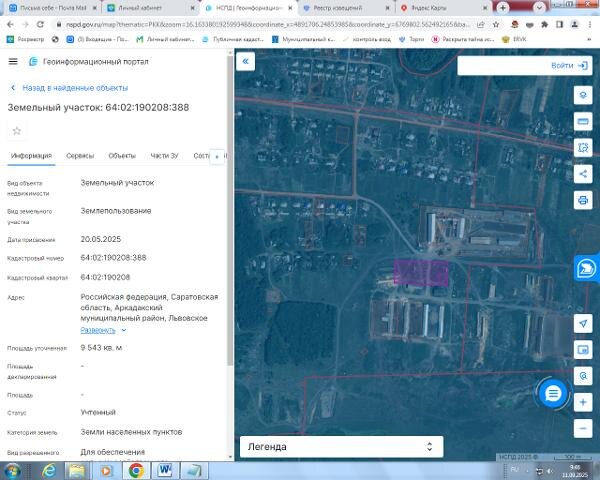
Task: Open the browser side panel icon
Action: click(559, 24)
